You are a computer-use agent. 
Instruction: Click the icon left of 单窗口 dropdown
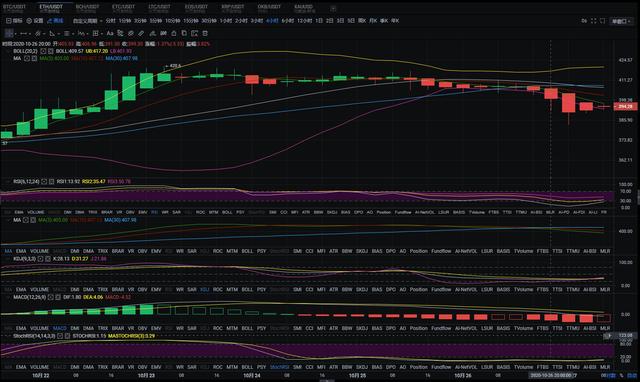point(602,20)
